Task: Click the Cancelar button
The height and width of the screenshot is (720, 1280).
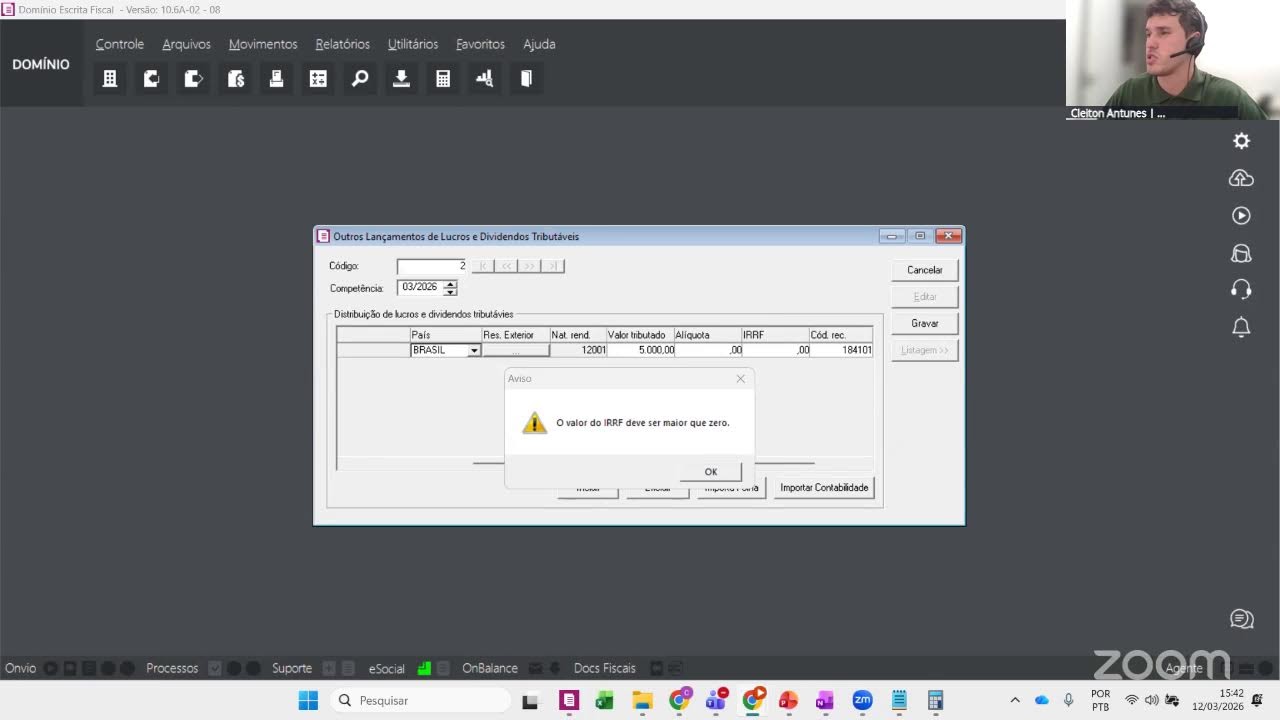Action: point(925,270)
